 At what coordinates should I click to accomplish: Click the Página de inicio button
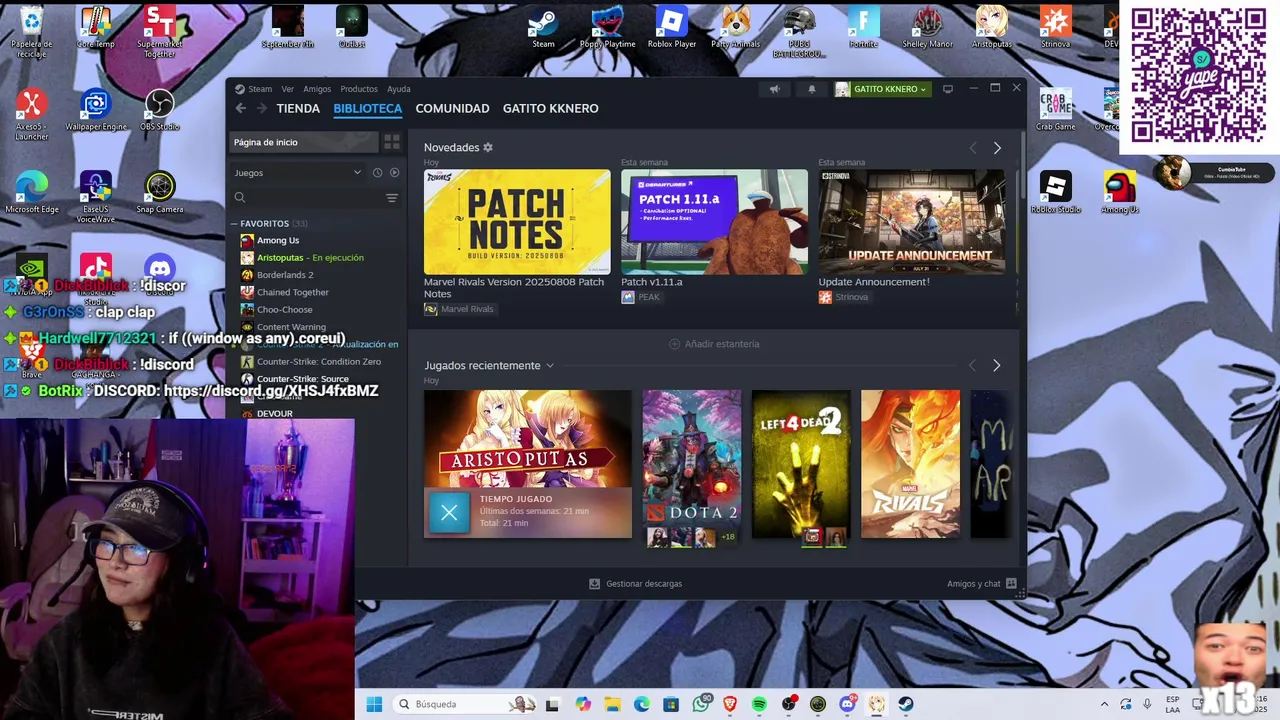click(304, 142)
